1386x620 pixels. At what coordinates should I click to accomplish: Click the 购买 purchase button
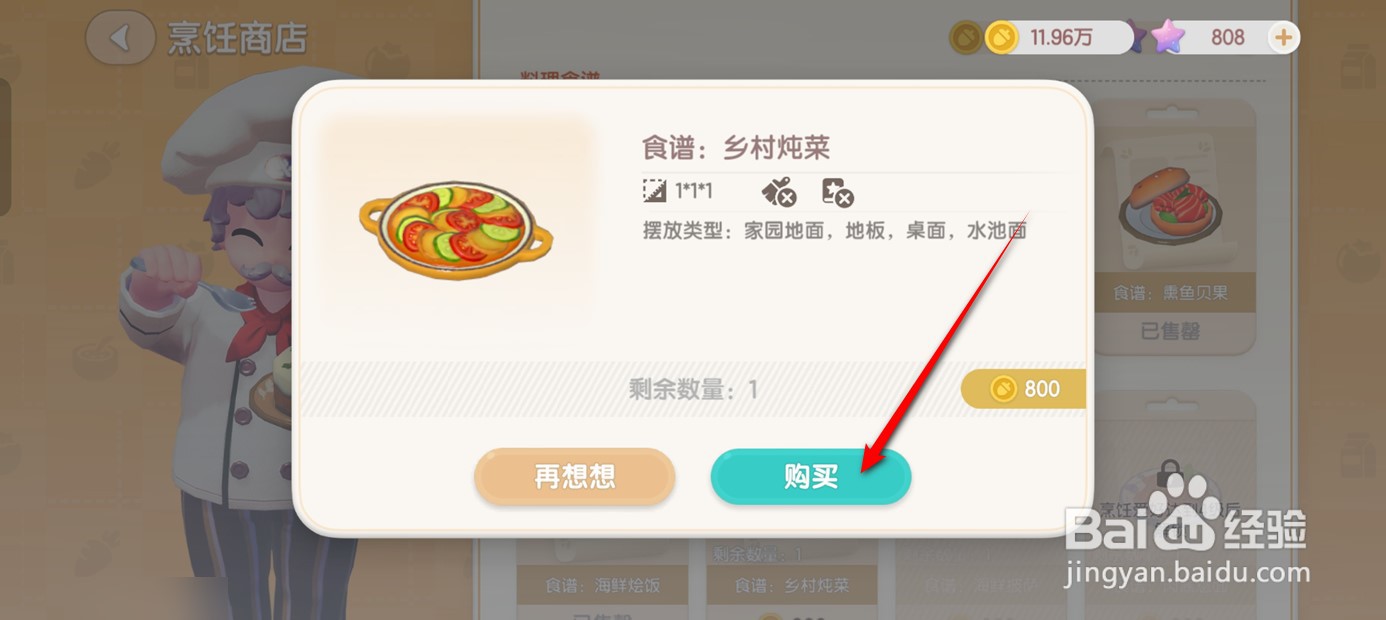coord(811,477)
